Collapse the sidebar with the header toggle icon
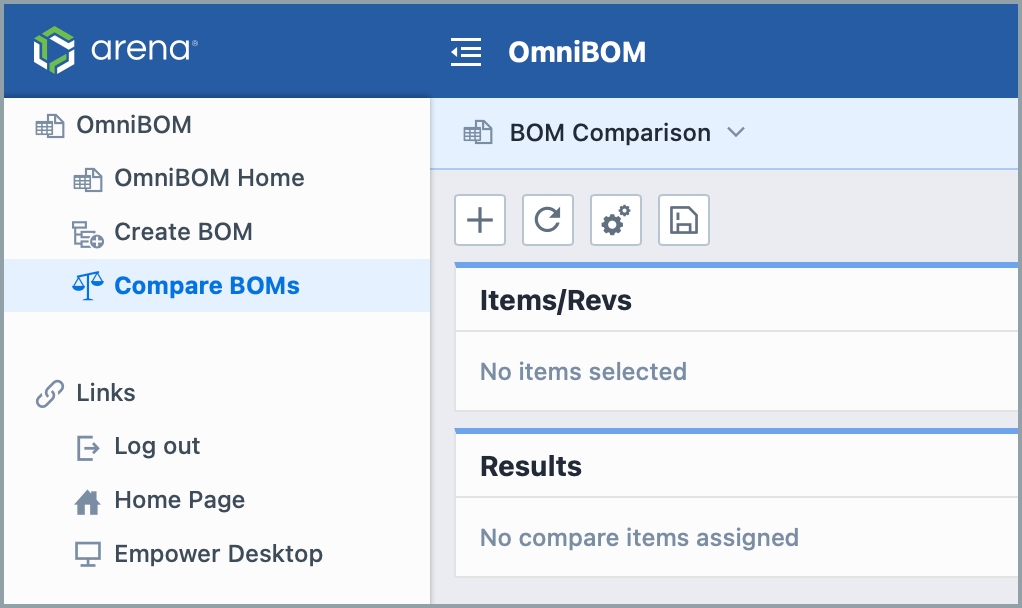Image resolution: width=1022 pixels, height=608 pixels. tap(466, 50)
